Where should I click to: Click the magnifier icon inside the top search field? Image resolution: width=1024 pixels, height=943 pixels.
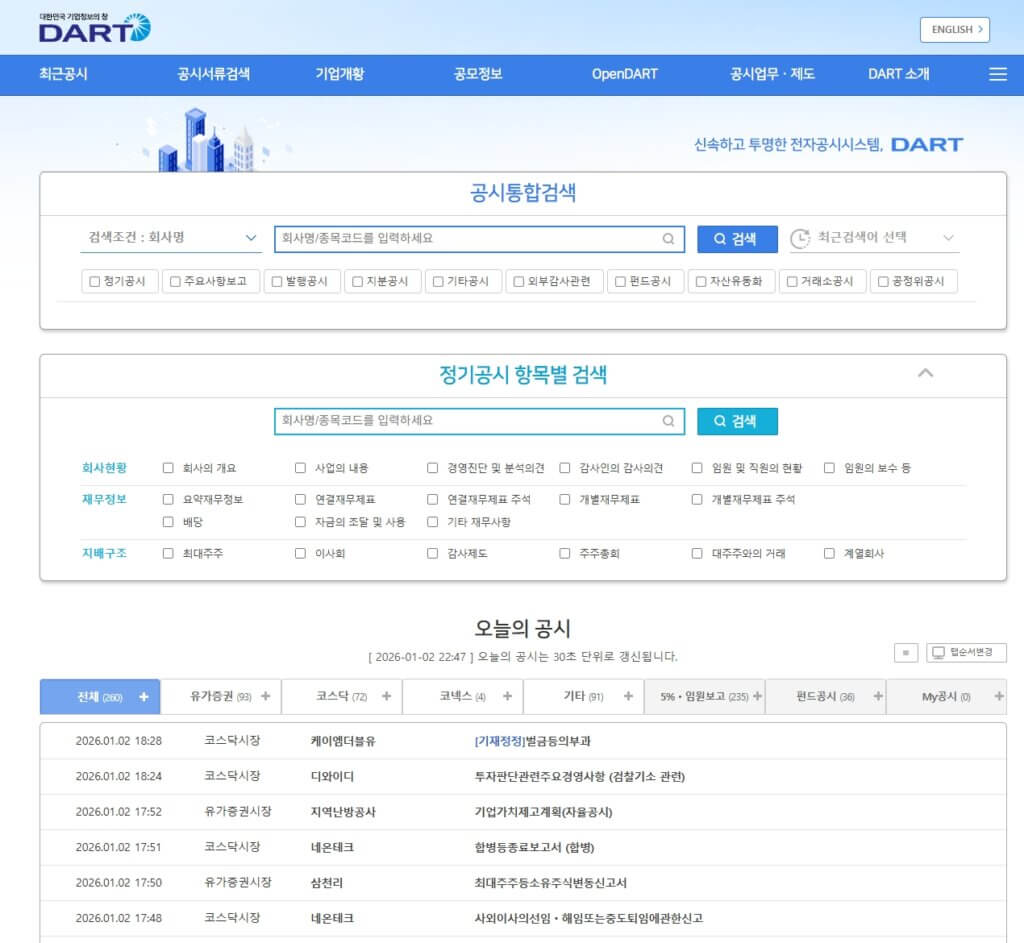tap(668, 238)
